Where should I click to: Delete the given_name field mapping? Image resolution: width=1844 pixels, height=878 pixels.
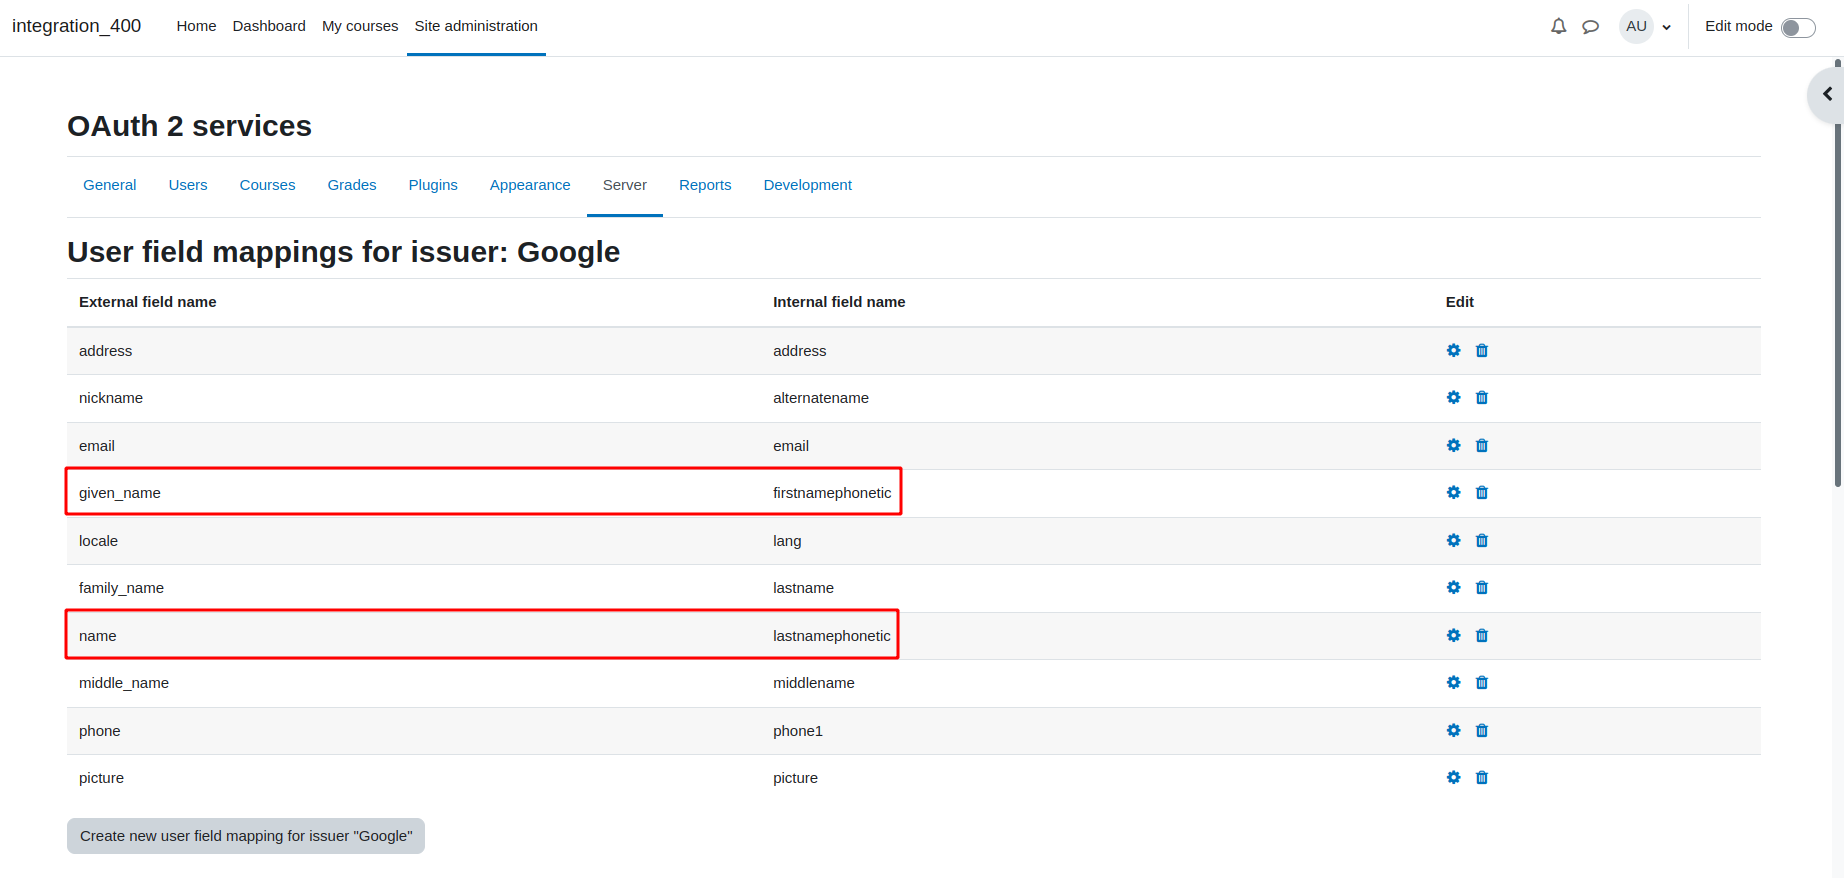pos(1482,492)
